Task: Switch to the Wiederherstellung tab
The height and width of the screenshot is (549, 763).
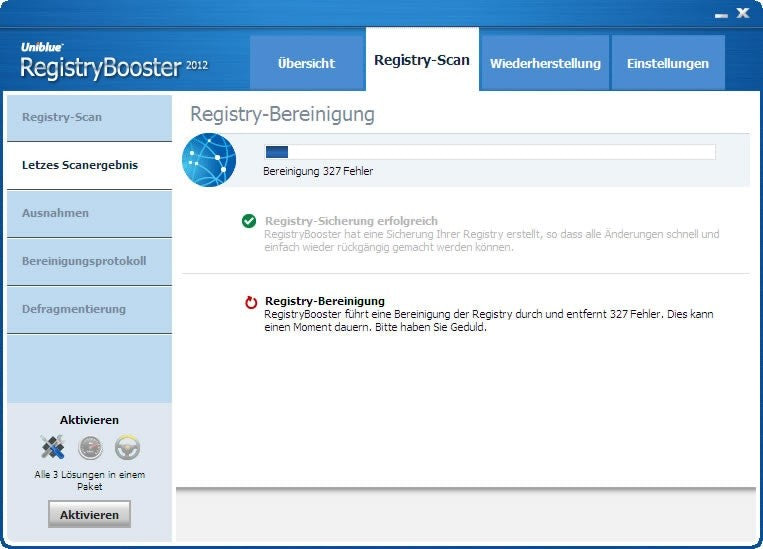Action: [545, 63]
